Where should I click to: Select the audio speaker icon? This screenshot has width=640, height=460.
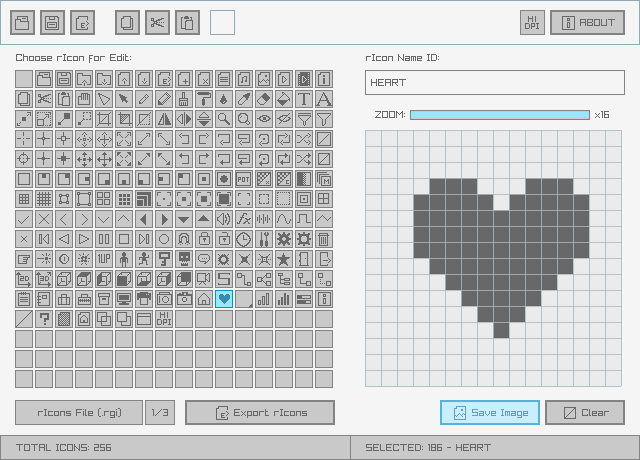click(x=224, y=219)
